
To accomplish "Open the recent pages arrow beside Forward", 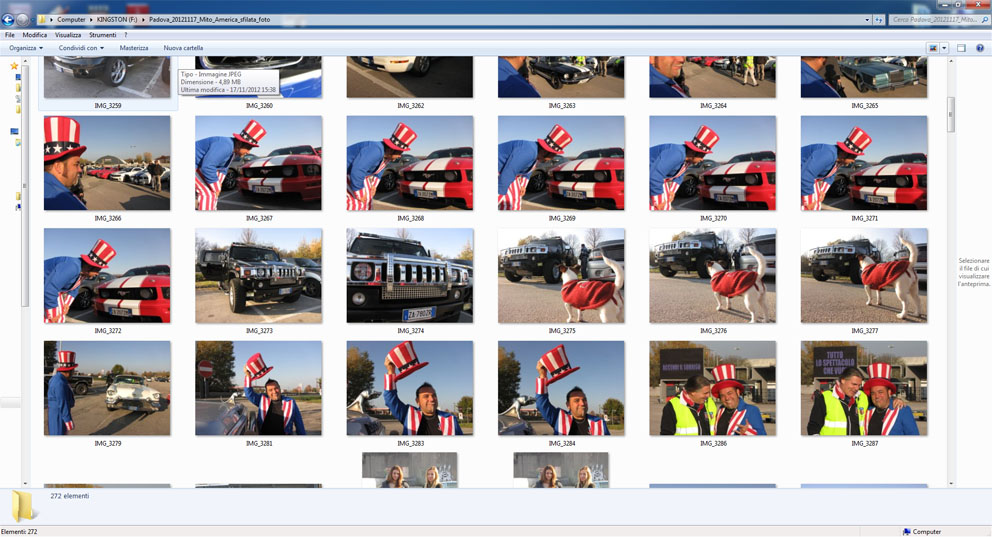I will pos(32,20).
